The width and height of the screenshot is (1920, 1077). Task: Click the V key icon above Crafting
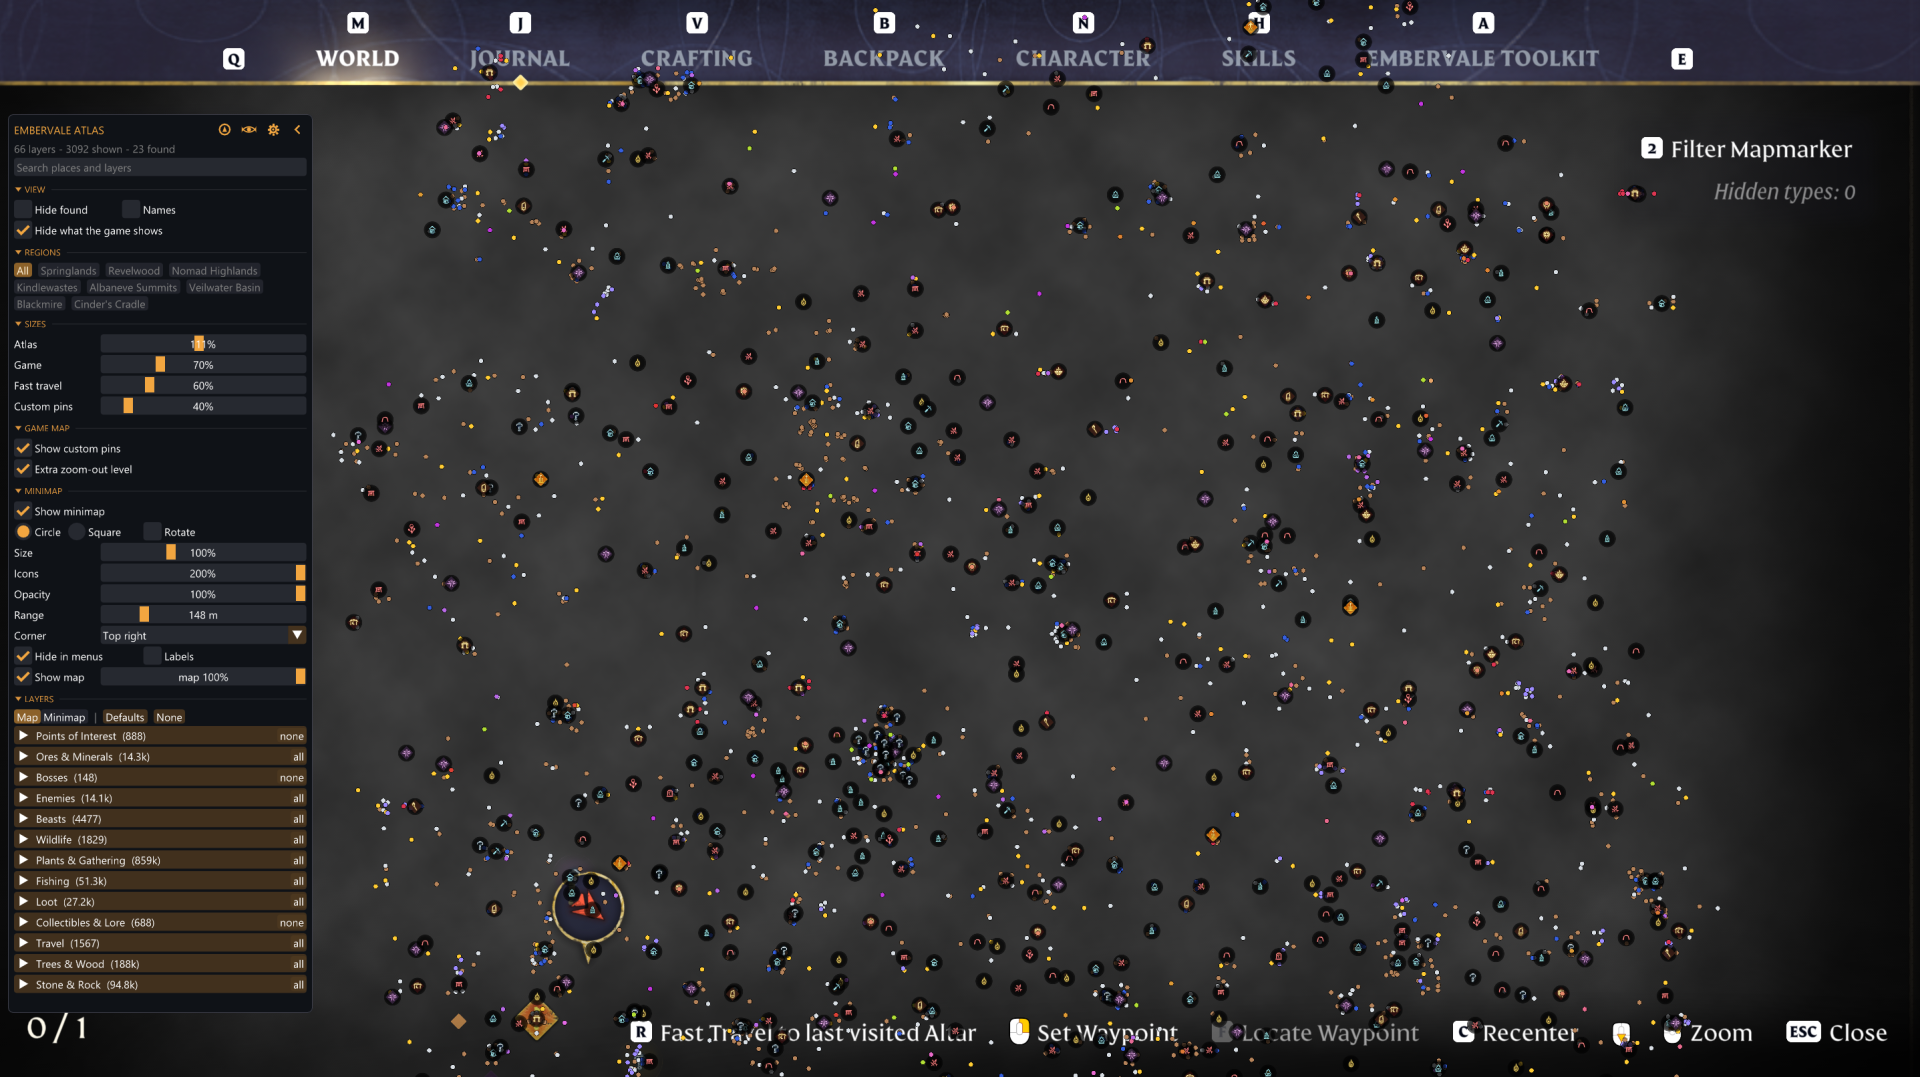coord(697,23)
